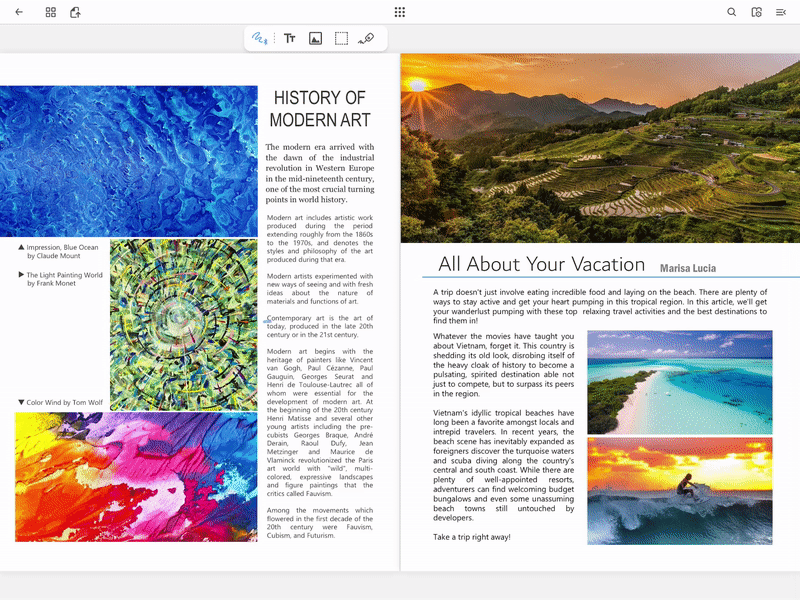Image resolution: width=800 pixels, height=600 pixels.
Task: Open the page thumbnails grid view
Action: coord(51,12)
